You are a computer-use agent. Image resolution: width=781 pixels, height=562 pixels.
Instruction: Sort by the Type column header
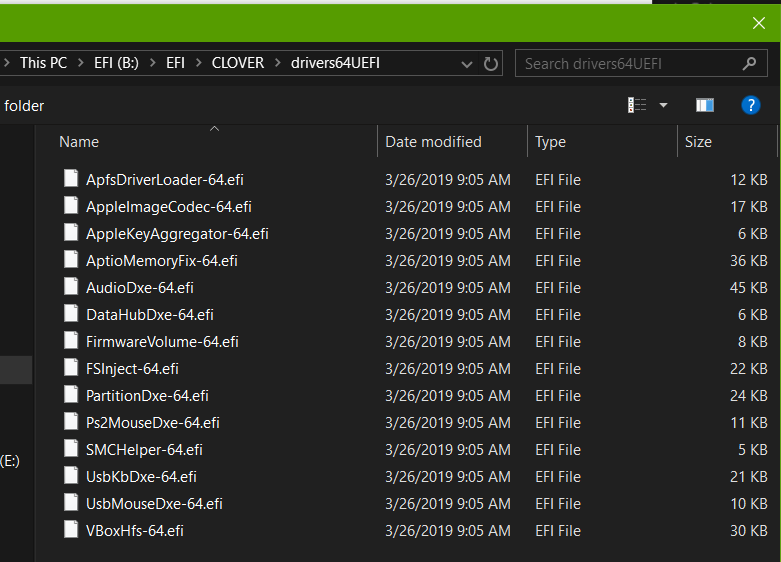(550, 142)
